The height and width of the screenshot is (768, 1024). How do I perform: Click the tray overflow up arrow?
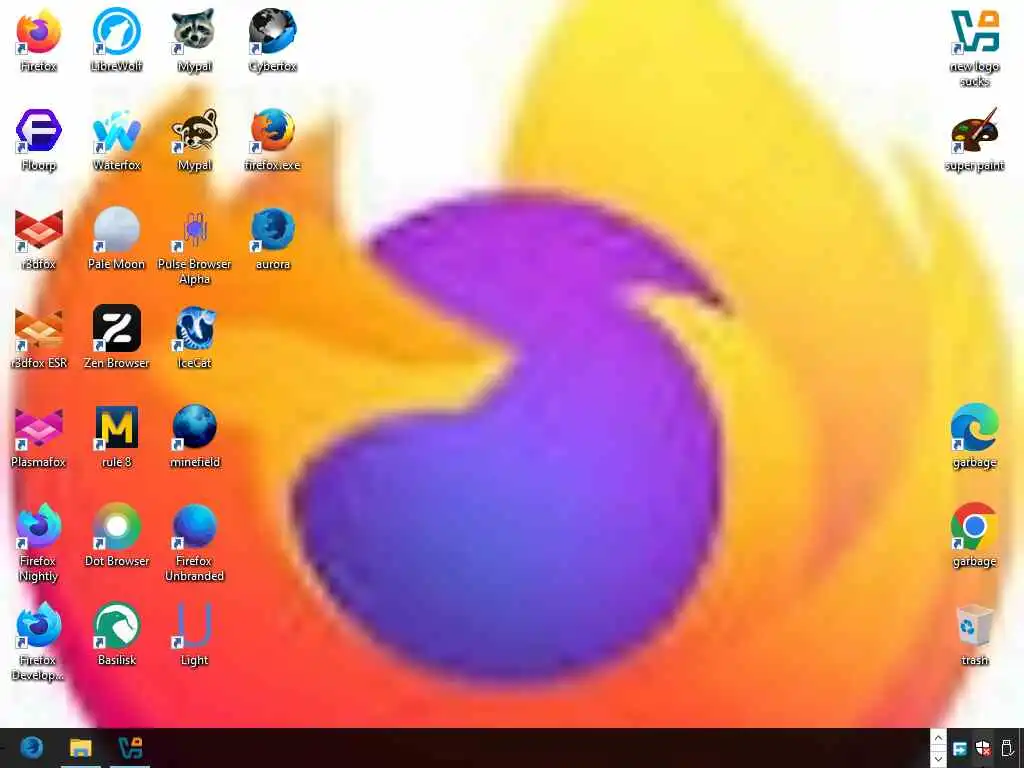coord(938,738)
